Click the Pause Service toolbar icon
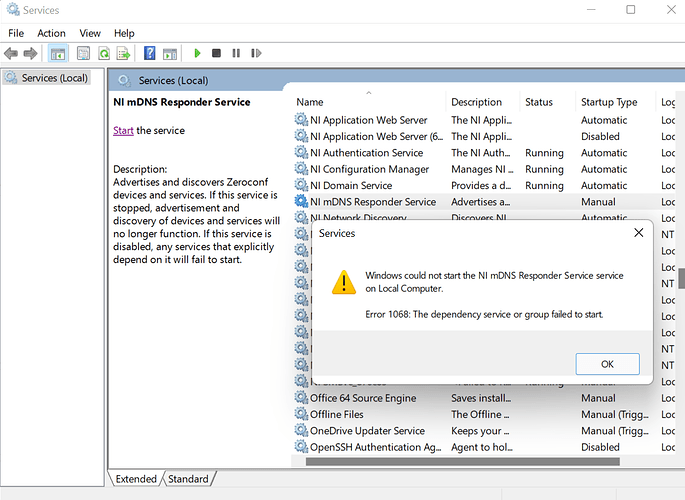Screen dimensions: 685x500 tap(236, 53)
